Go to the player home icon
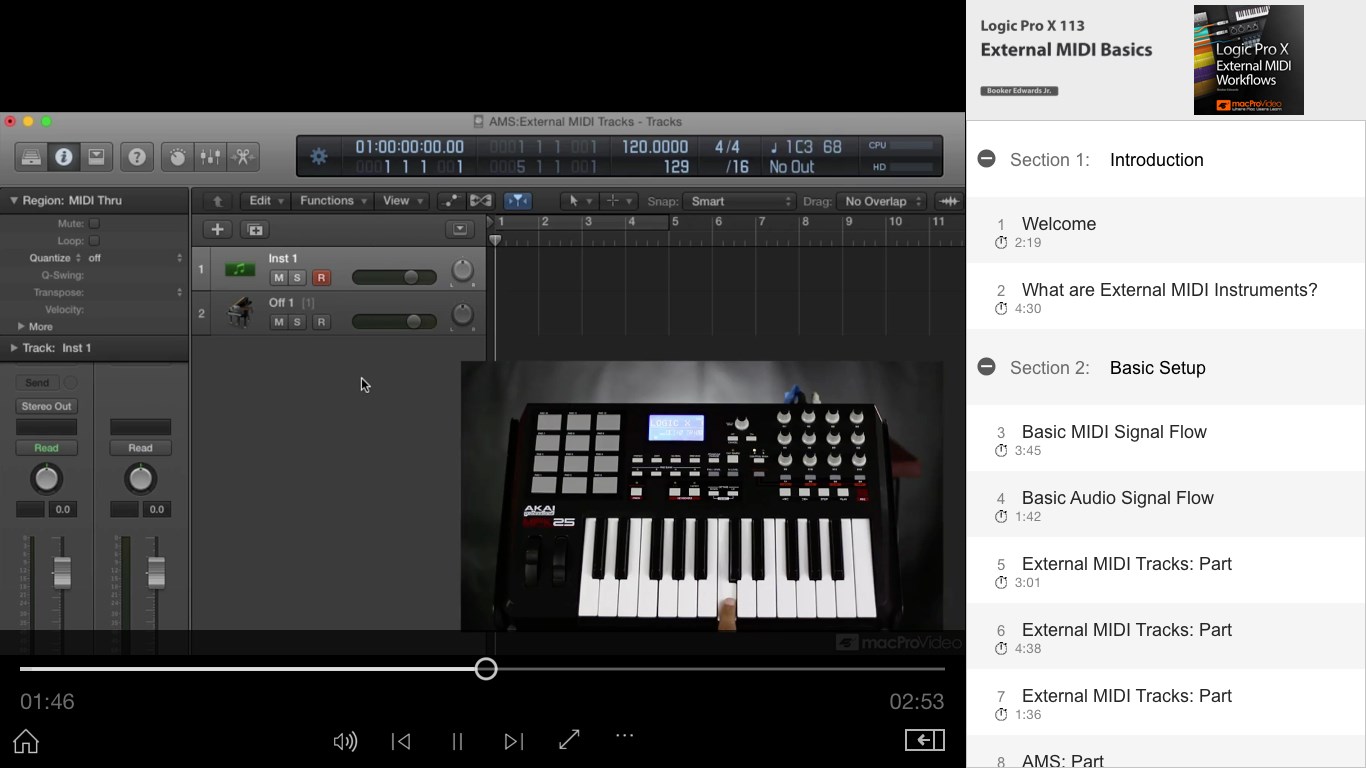 point(26,741)
